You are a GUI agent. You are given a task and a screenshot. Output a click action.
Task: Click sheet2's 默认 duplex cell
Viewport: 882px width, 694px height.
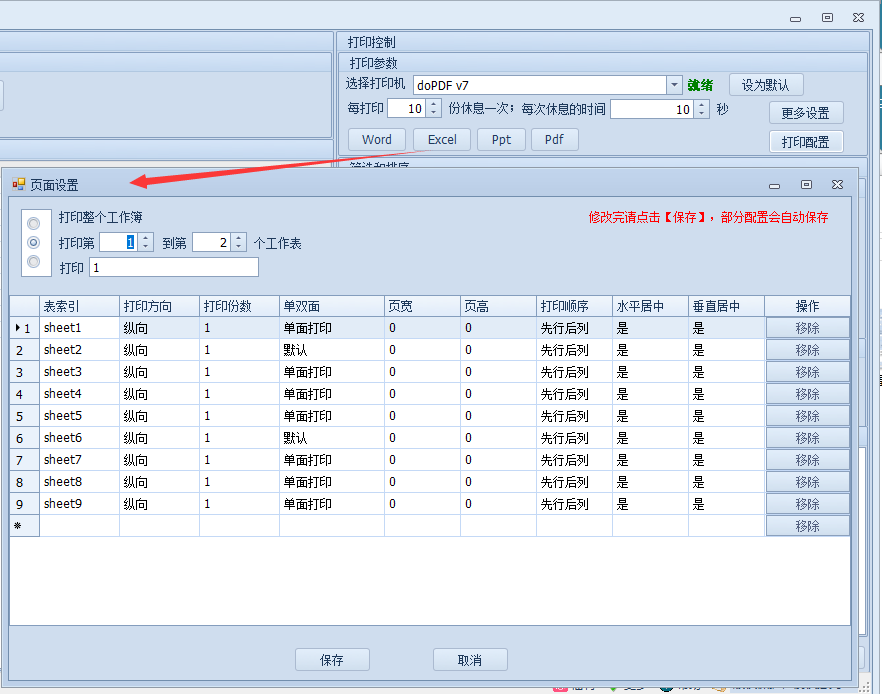332,350
